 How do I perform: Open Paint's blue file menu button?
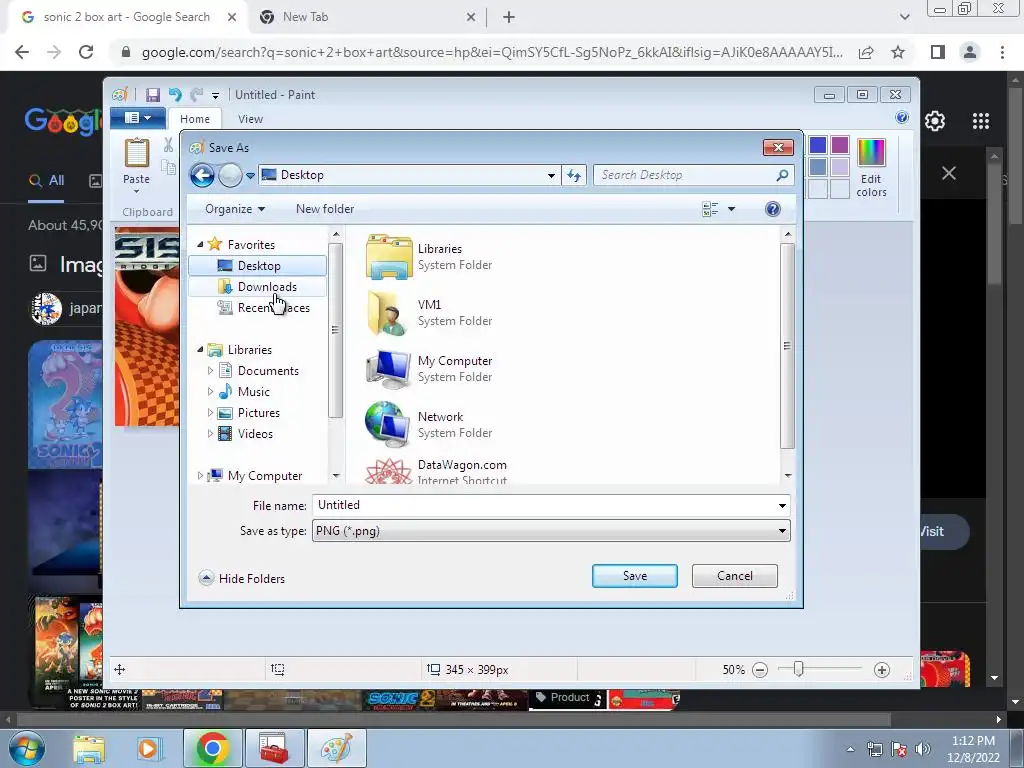(x=138, y=118)
